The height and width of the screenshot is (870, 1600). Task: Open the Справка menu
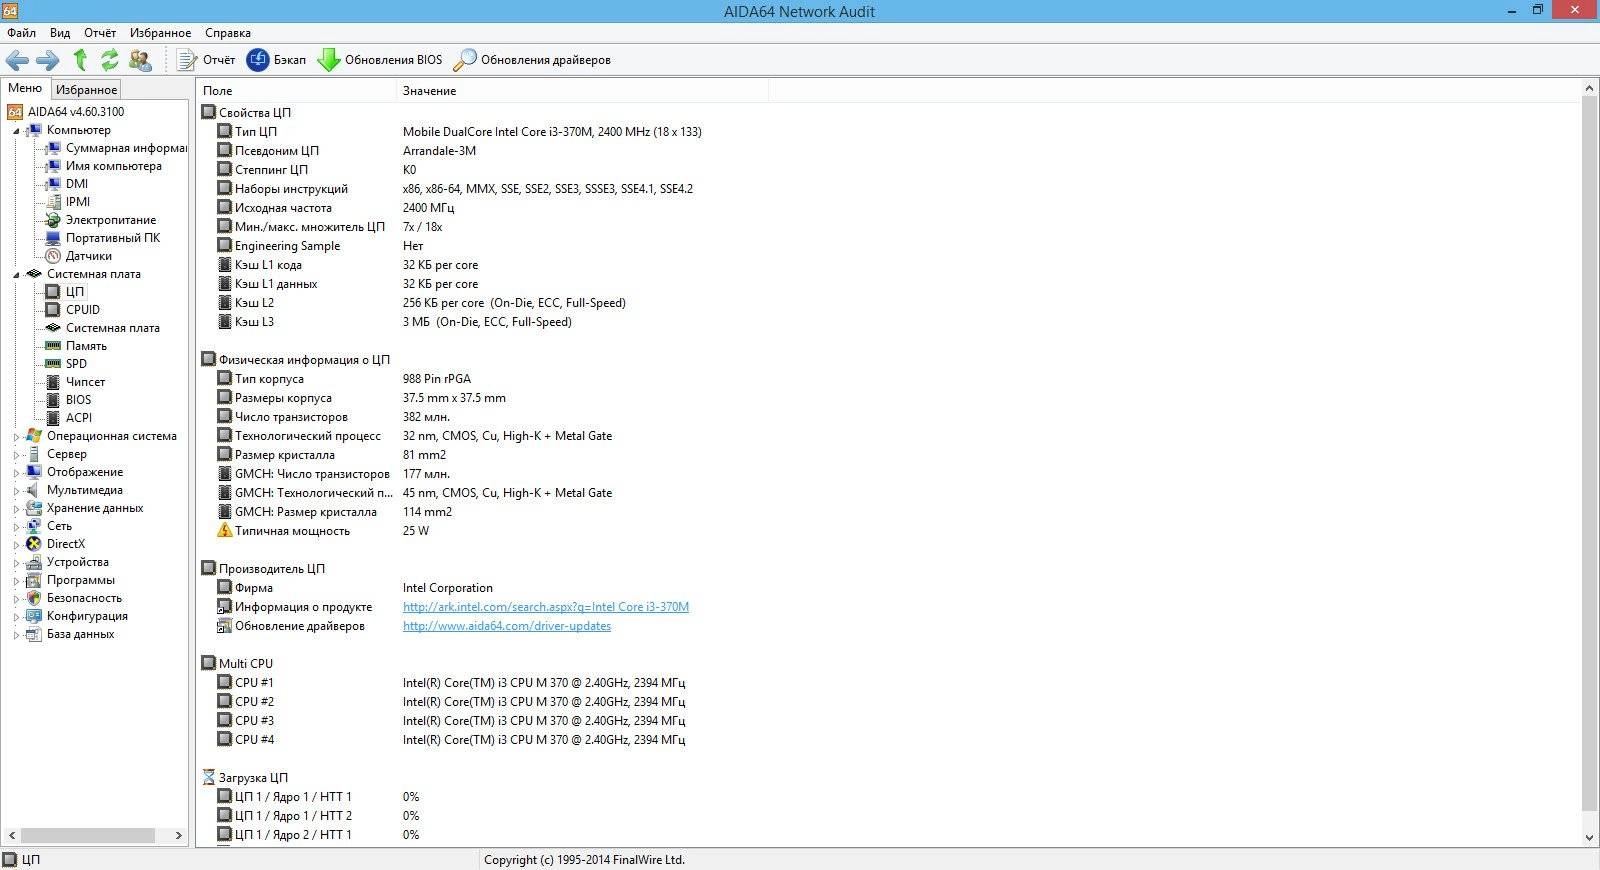pyautogui.click(x=228, y=33)
